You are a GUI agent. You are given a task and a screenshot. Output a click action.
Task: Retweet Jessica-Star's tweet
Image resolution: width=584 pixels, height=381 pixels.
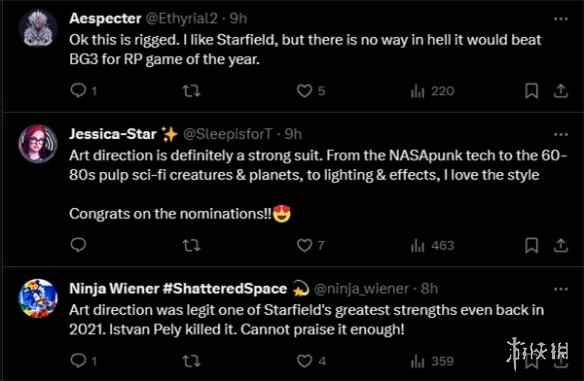click(191, 245)
